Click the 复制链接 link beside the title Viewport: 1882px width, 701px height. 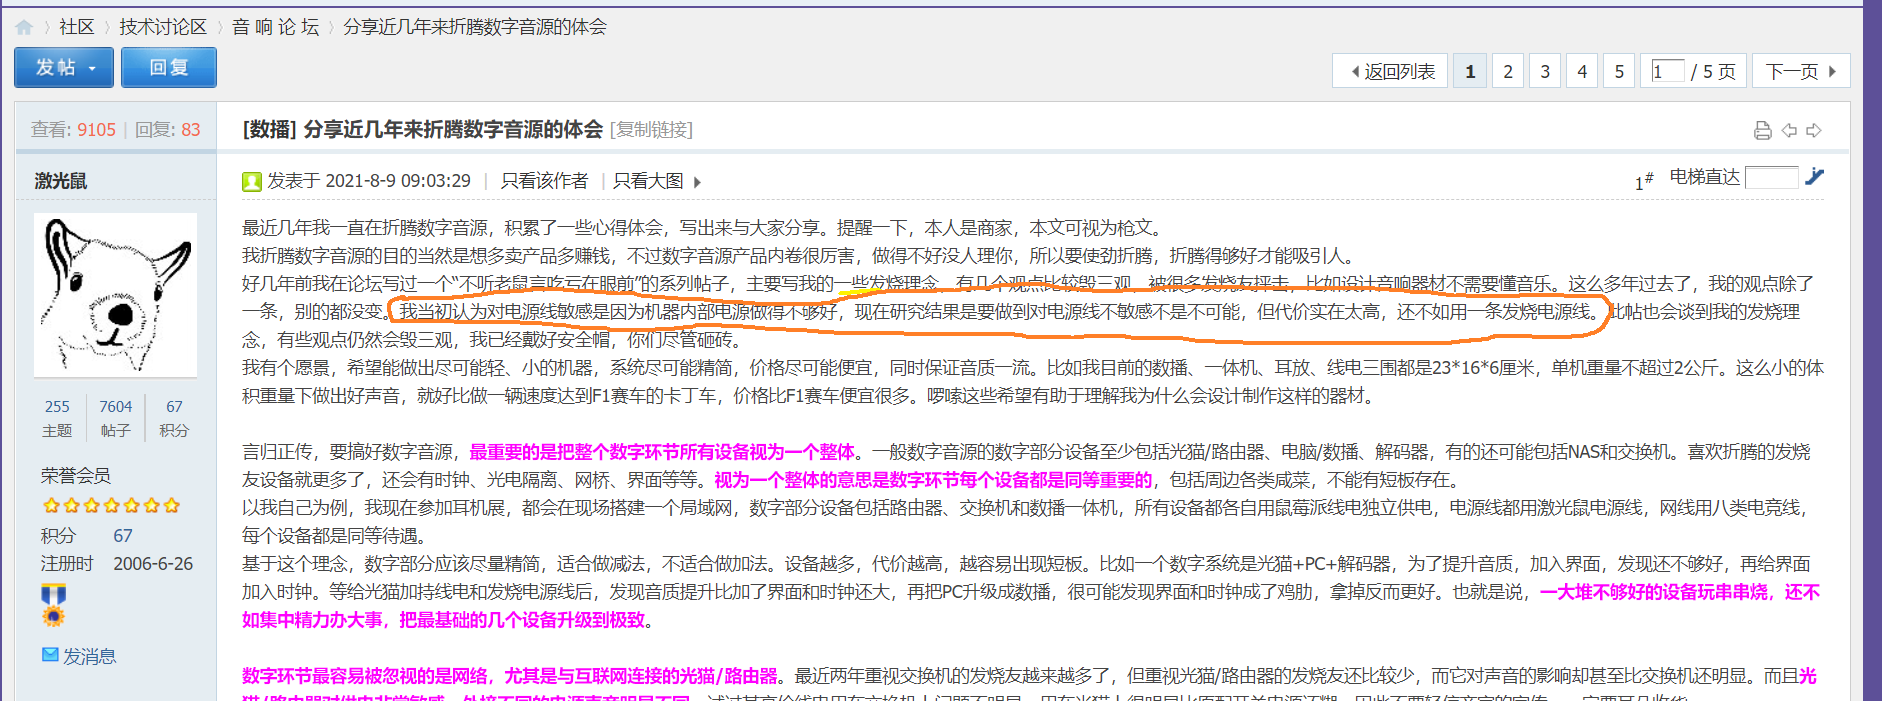pos(651,130)
